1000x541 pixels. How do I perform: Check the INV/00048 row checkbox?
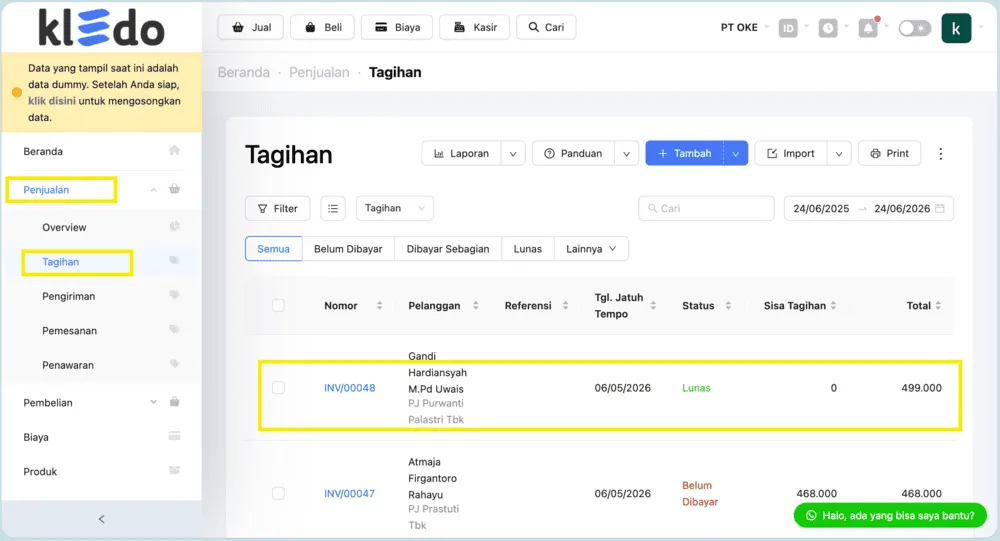coord(278,387)
